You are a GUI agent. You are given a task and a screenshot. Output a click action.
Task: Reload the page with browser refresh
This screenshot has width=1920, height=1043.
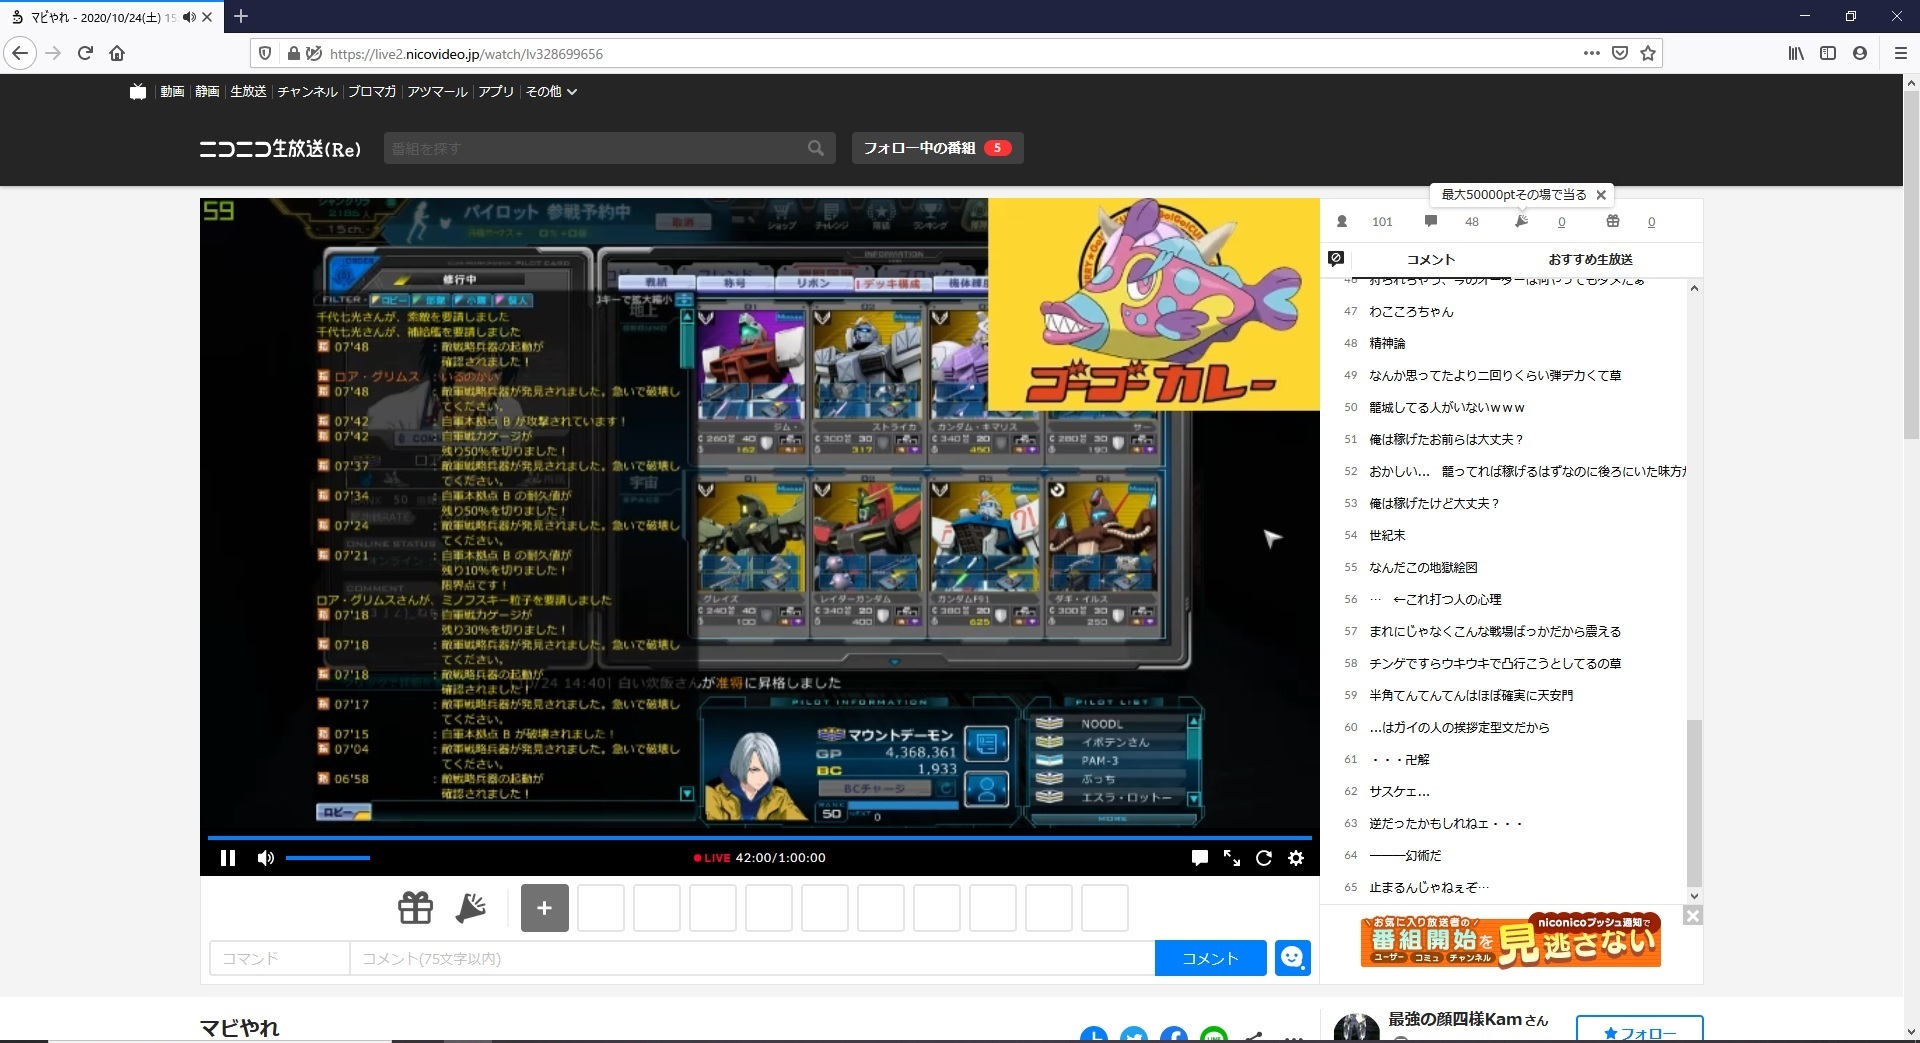pos(85,53)
